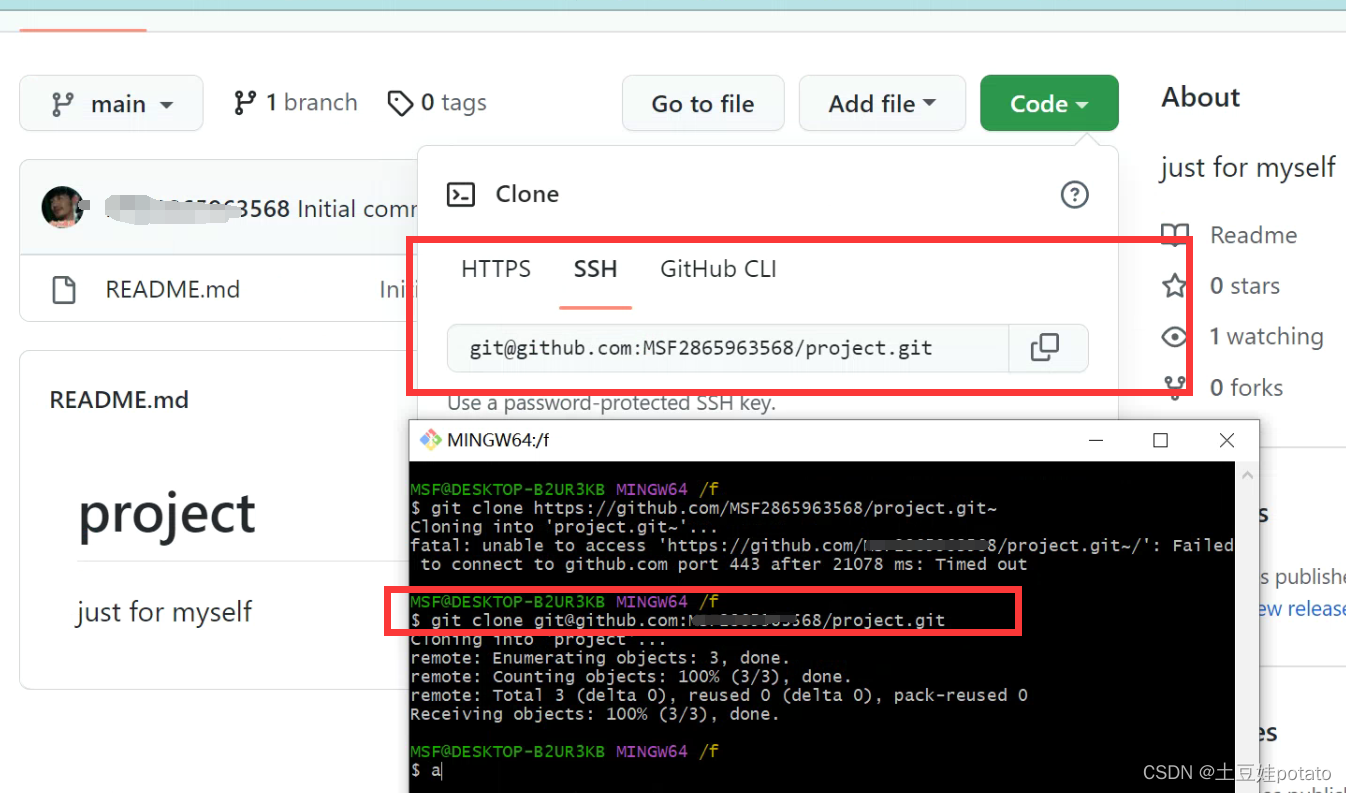Screen dimensions: 1346x793
Task: Open the Readme link in About
Action: click(x=1253, y=235)
